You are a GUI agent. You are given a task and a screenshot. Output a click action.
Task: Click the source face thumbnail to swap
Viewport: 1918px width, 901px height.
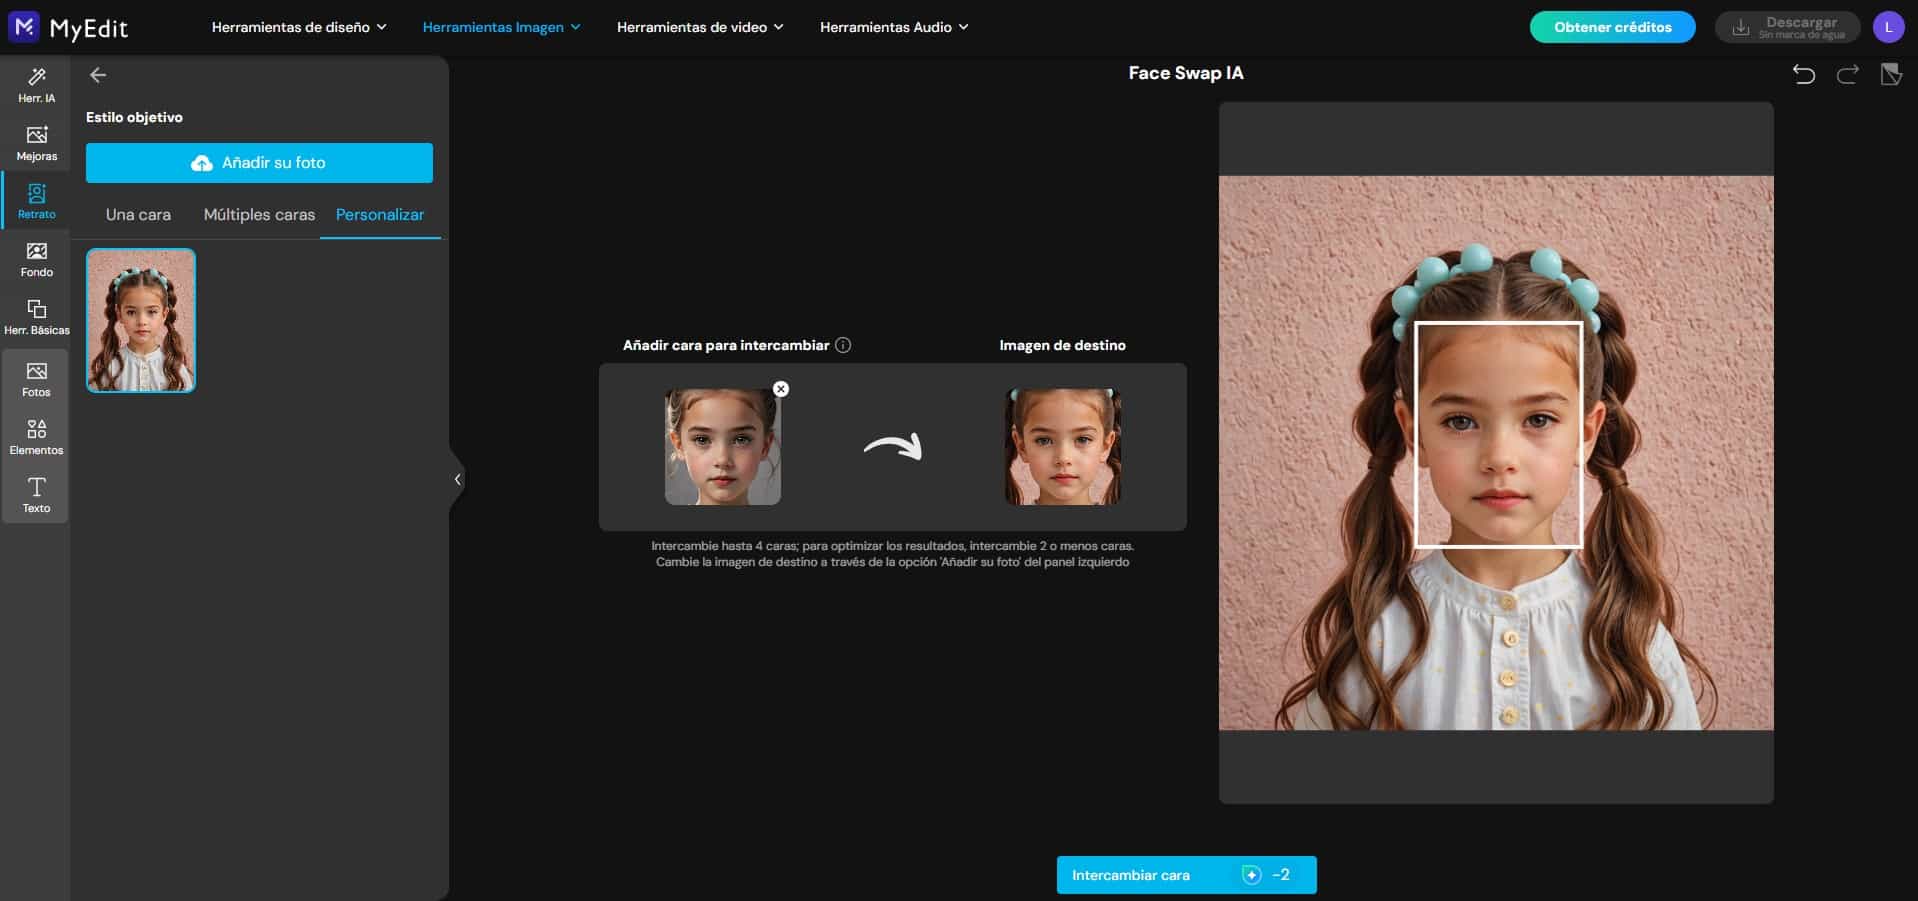coord(723,447)
